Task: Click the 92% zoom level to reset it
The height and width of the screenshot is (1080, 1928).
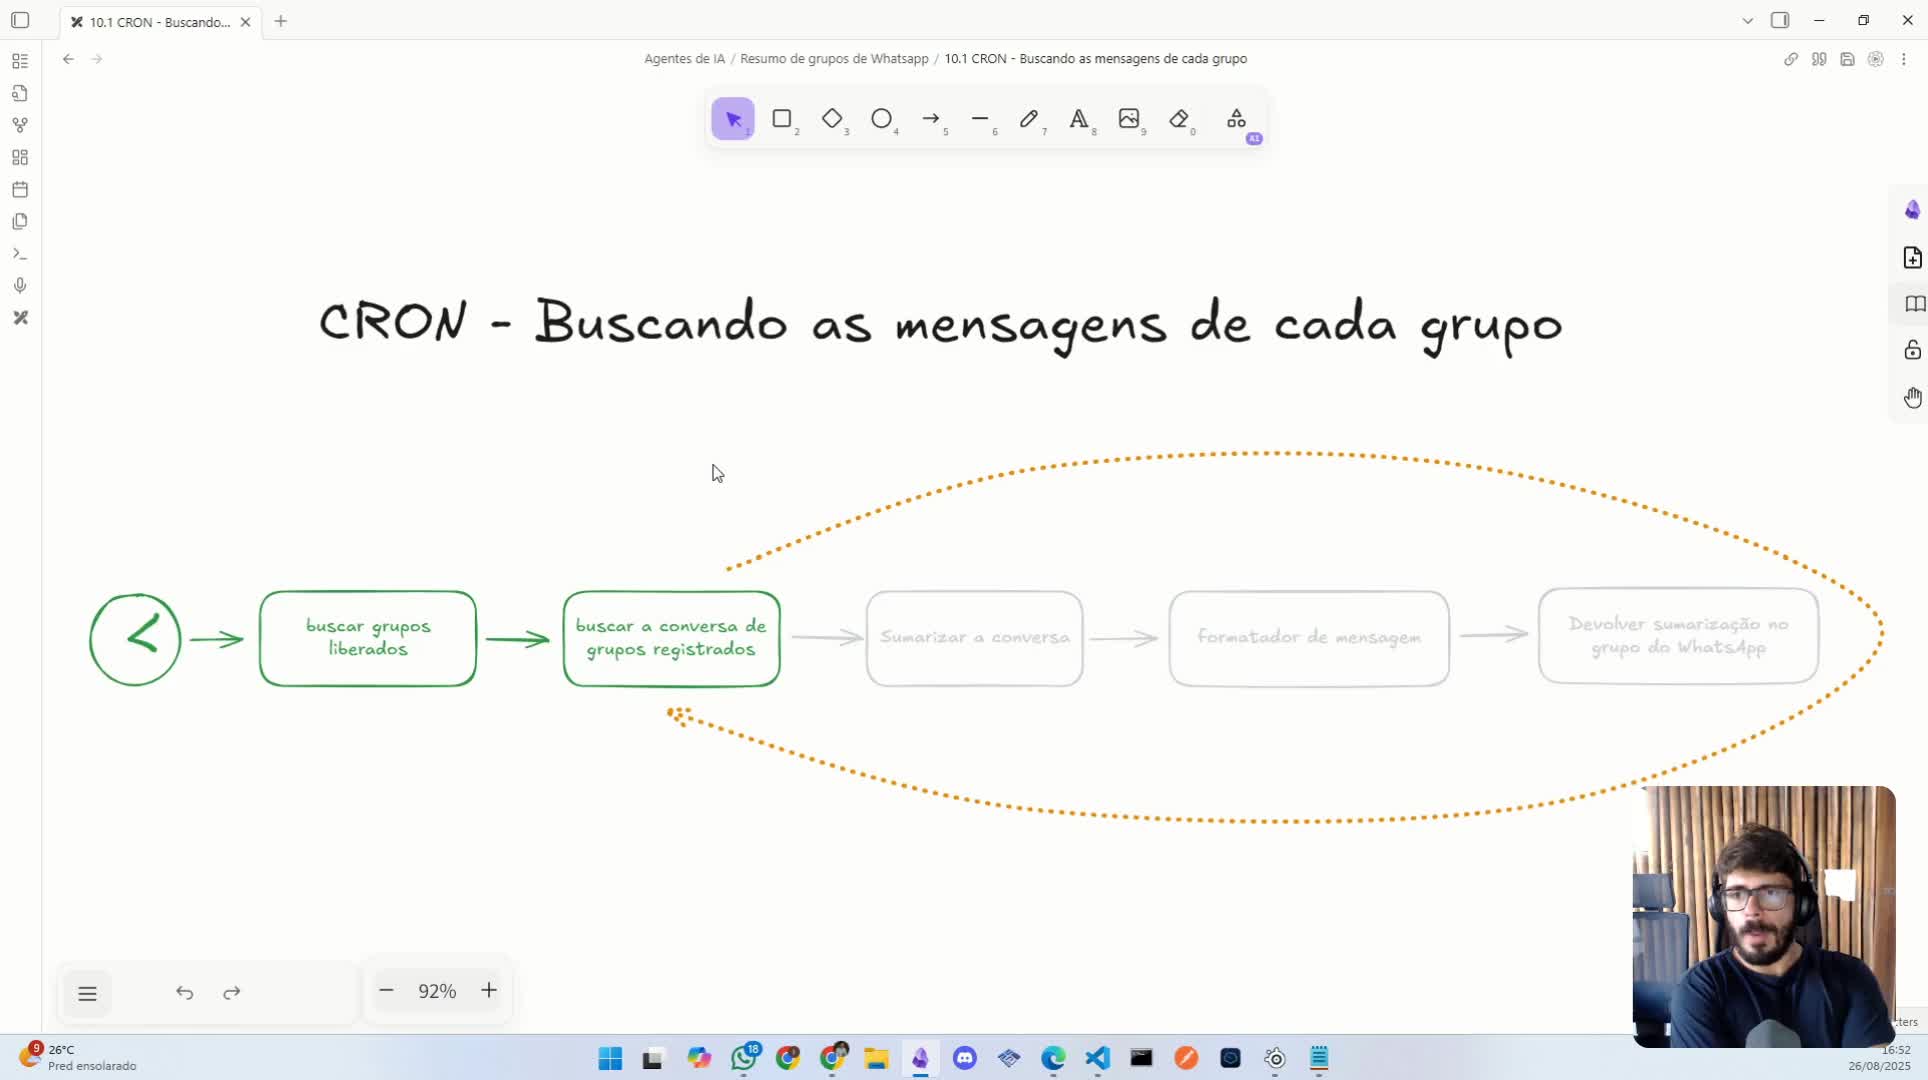Action: coord(437,991)
